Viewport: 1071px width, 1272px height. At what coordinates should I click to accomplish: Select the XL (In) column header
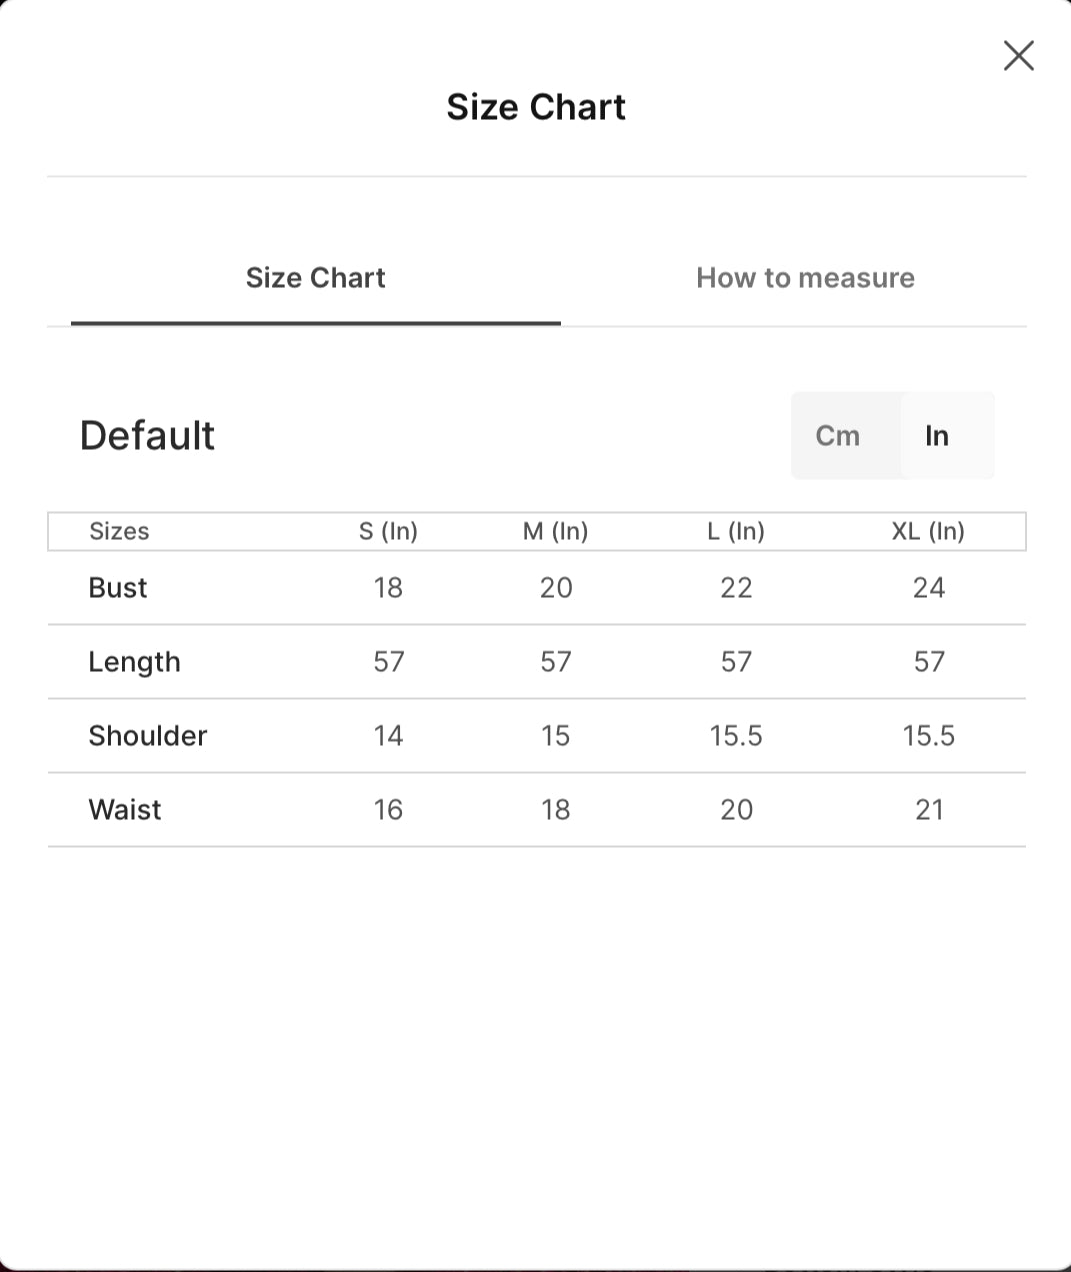click(928, 531)
